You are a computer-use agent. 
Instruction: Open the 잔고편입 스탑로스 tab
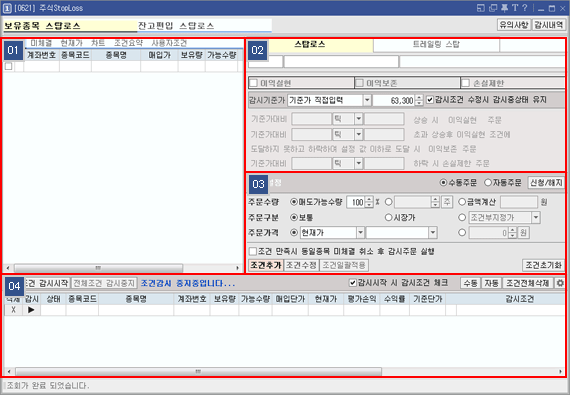204,26
